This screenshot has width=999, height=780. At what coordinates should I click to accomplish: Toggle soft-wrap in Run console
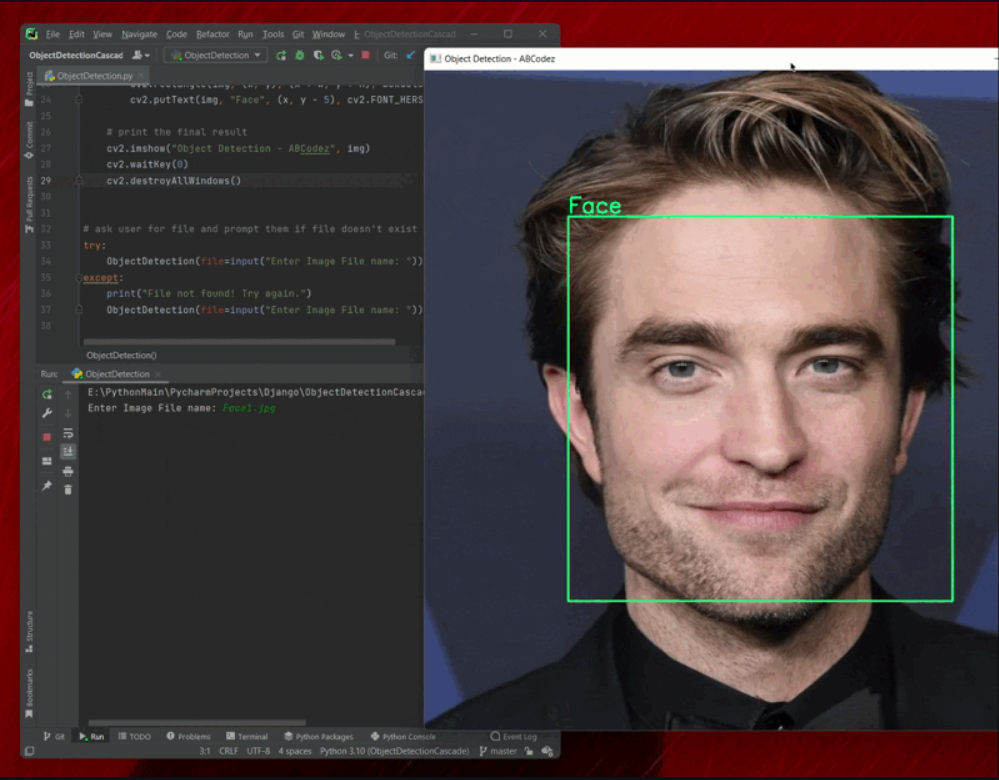(68, 434)
